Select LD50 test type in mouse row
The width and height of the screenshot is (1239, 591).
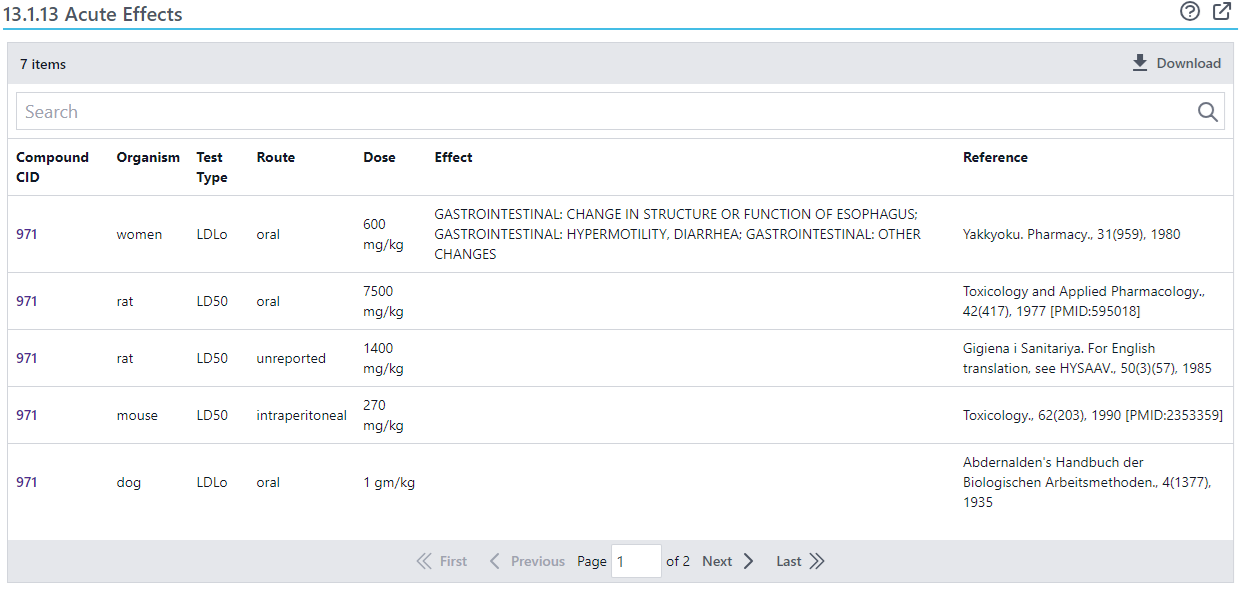coord(212,415)
